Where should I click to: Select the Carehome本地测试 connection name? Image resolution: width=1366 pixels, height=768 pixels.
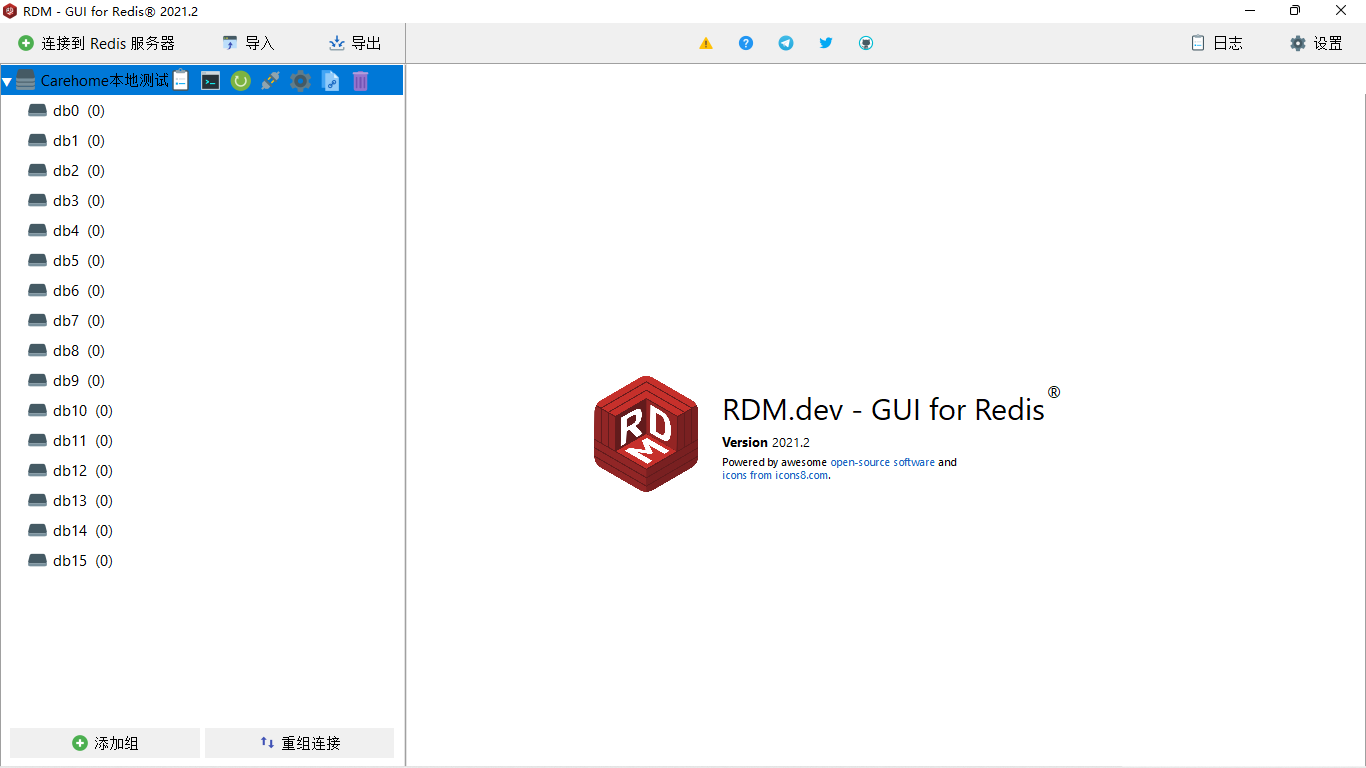pos(105,81)
